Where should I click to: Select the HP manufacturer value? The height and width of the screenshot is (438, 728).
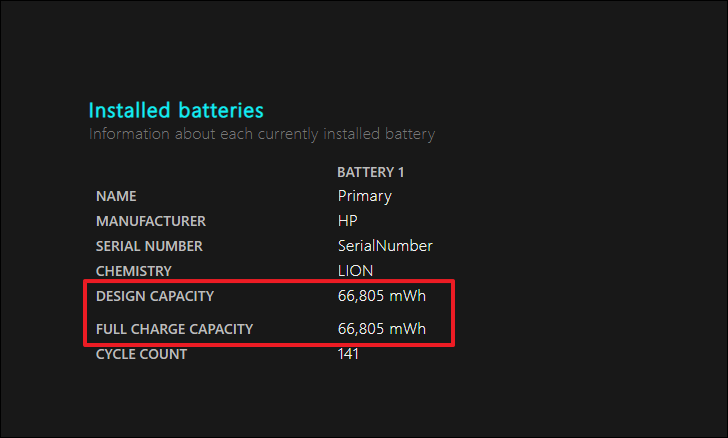tap(347, 221)
